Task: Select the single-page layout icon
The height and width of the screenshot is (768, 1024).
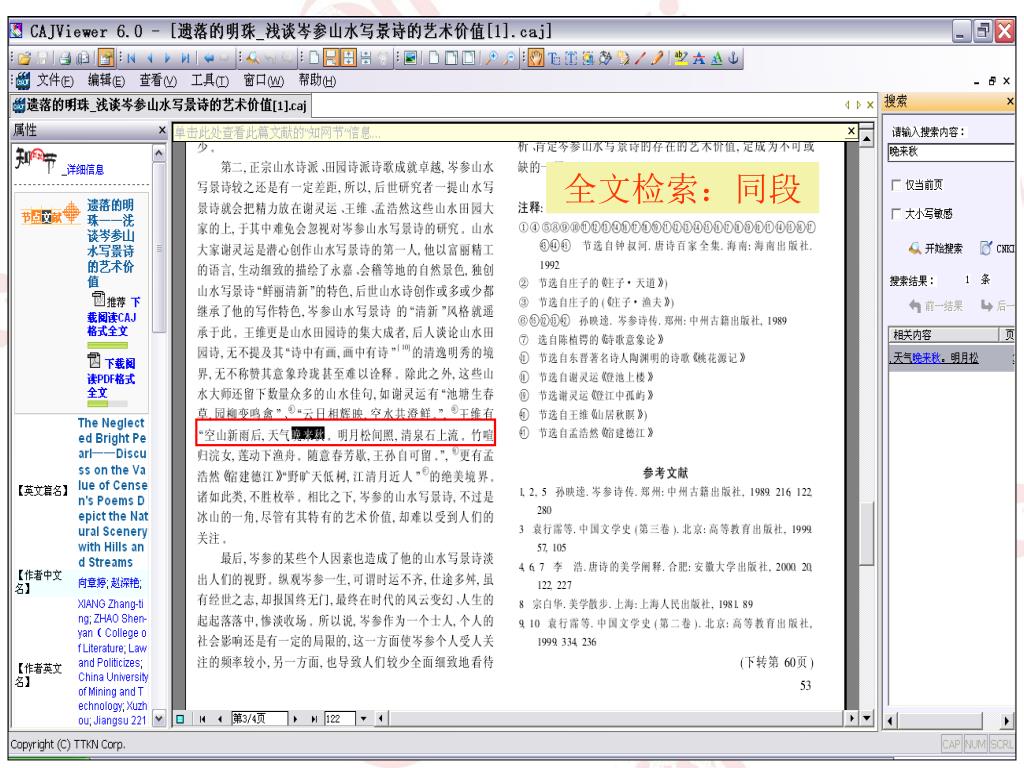Action: click(314, 58)
